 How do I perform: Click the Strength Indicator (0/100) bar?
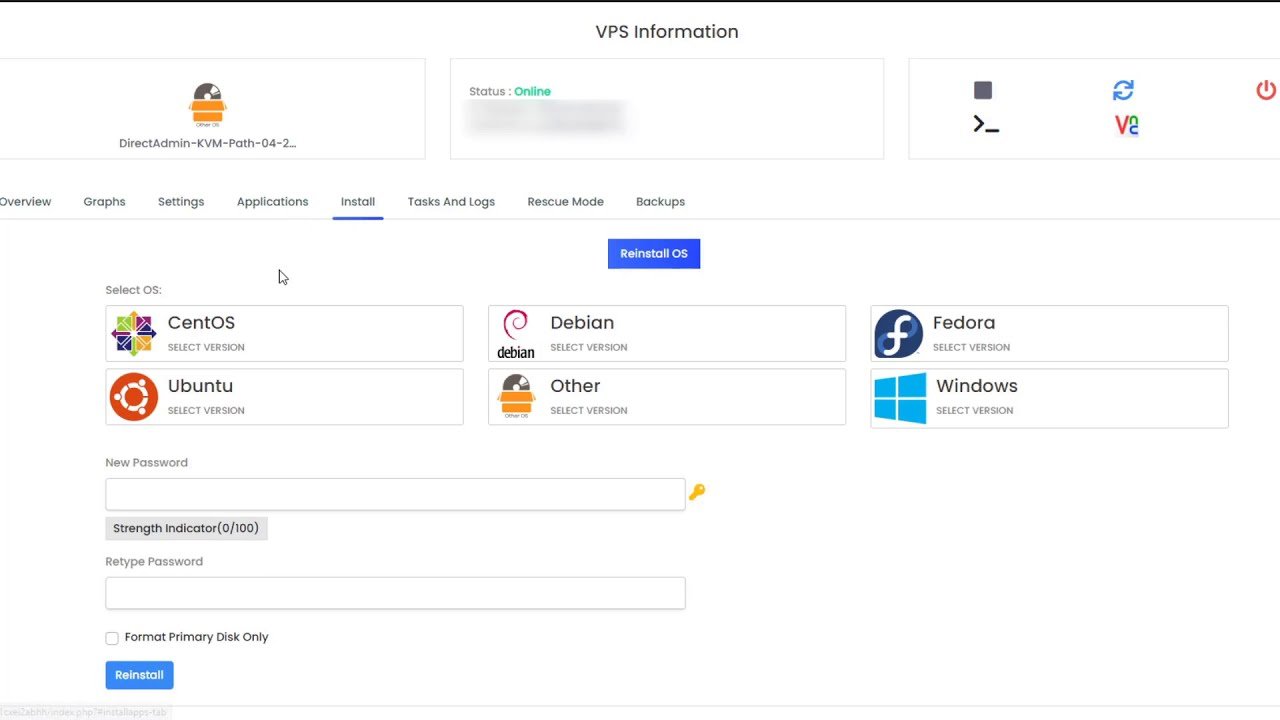(x=186, y=528)
